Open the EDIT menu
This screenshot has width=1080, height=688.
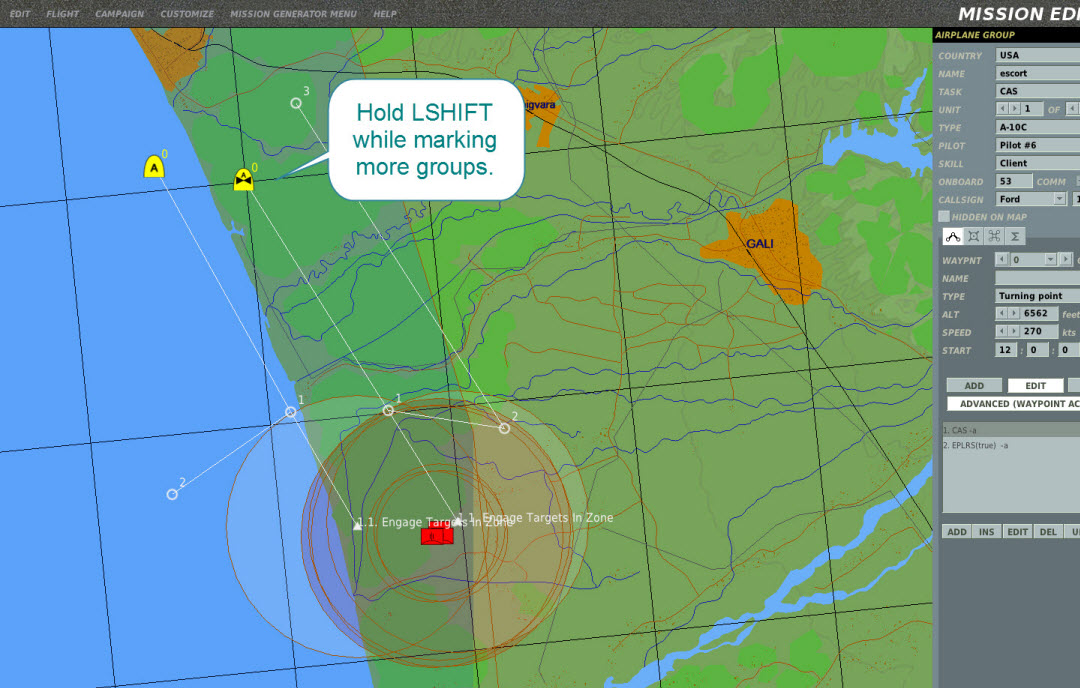(x=19, y=14)
